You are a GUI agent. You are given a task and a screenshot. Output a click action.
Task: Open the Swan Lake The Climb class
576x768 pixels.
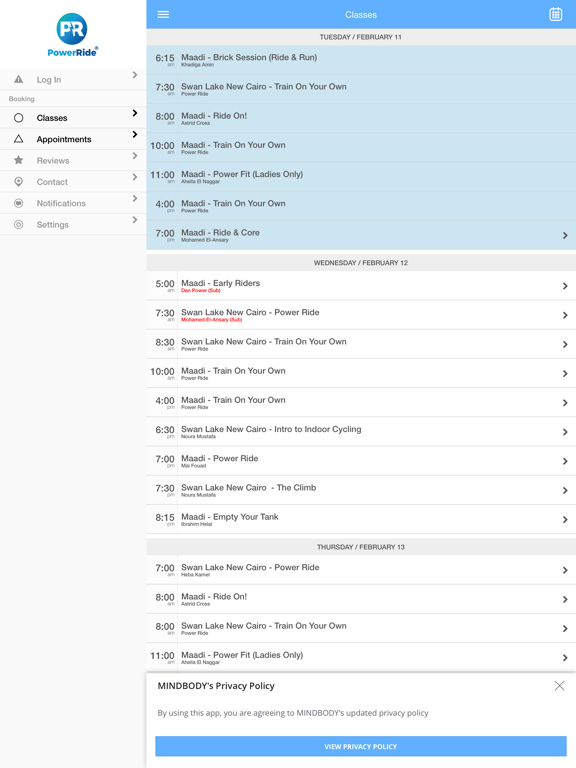(361, 490)
